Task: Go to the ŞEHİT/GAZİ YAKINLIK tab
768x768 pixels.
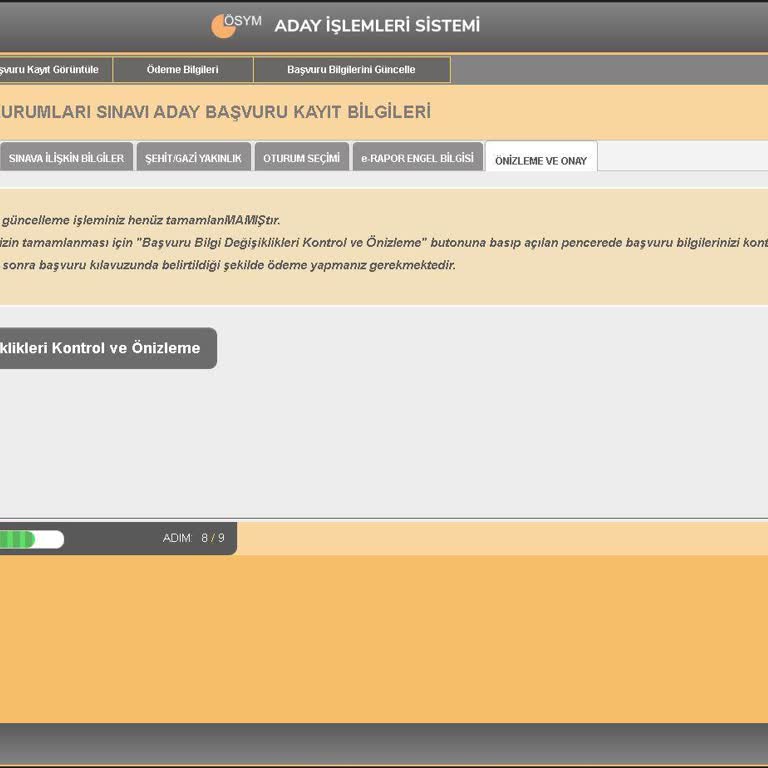Action: pos(193,158)
